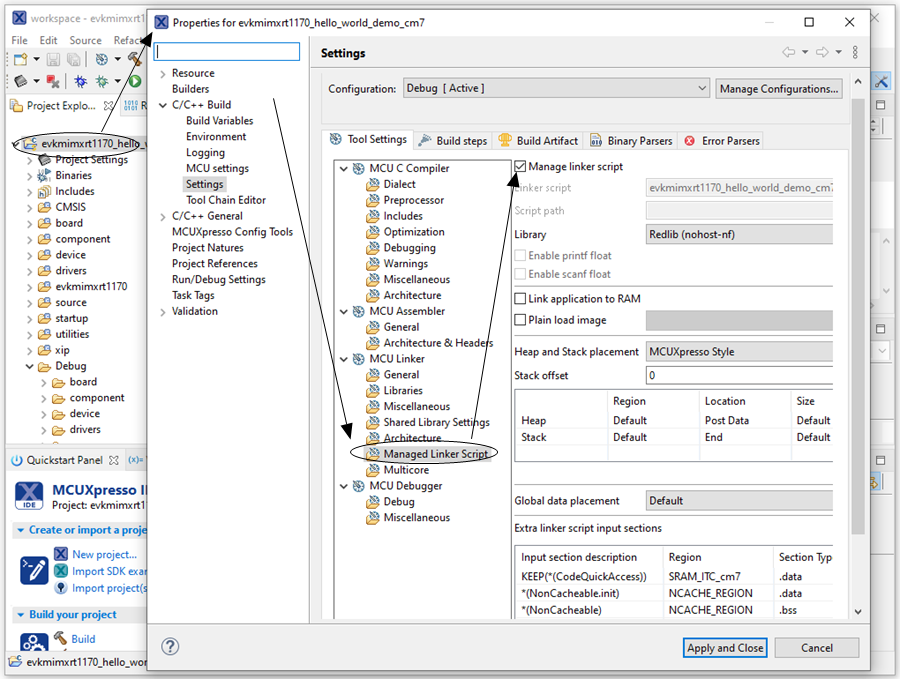Image resolution: width=900 pixels, height=679 pixels.
Task: Switch to the Build Artifact tab
Action: (x=538, y=141)
